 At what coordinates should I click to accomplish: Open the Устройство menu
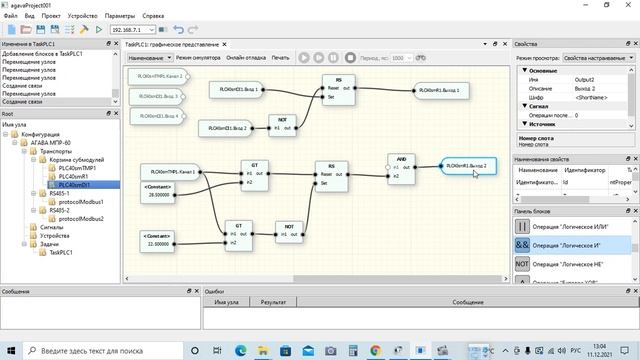[82, 16]
